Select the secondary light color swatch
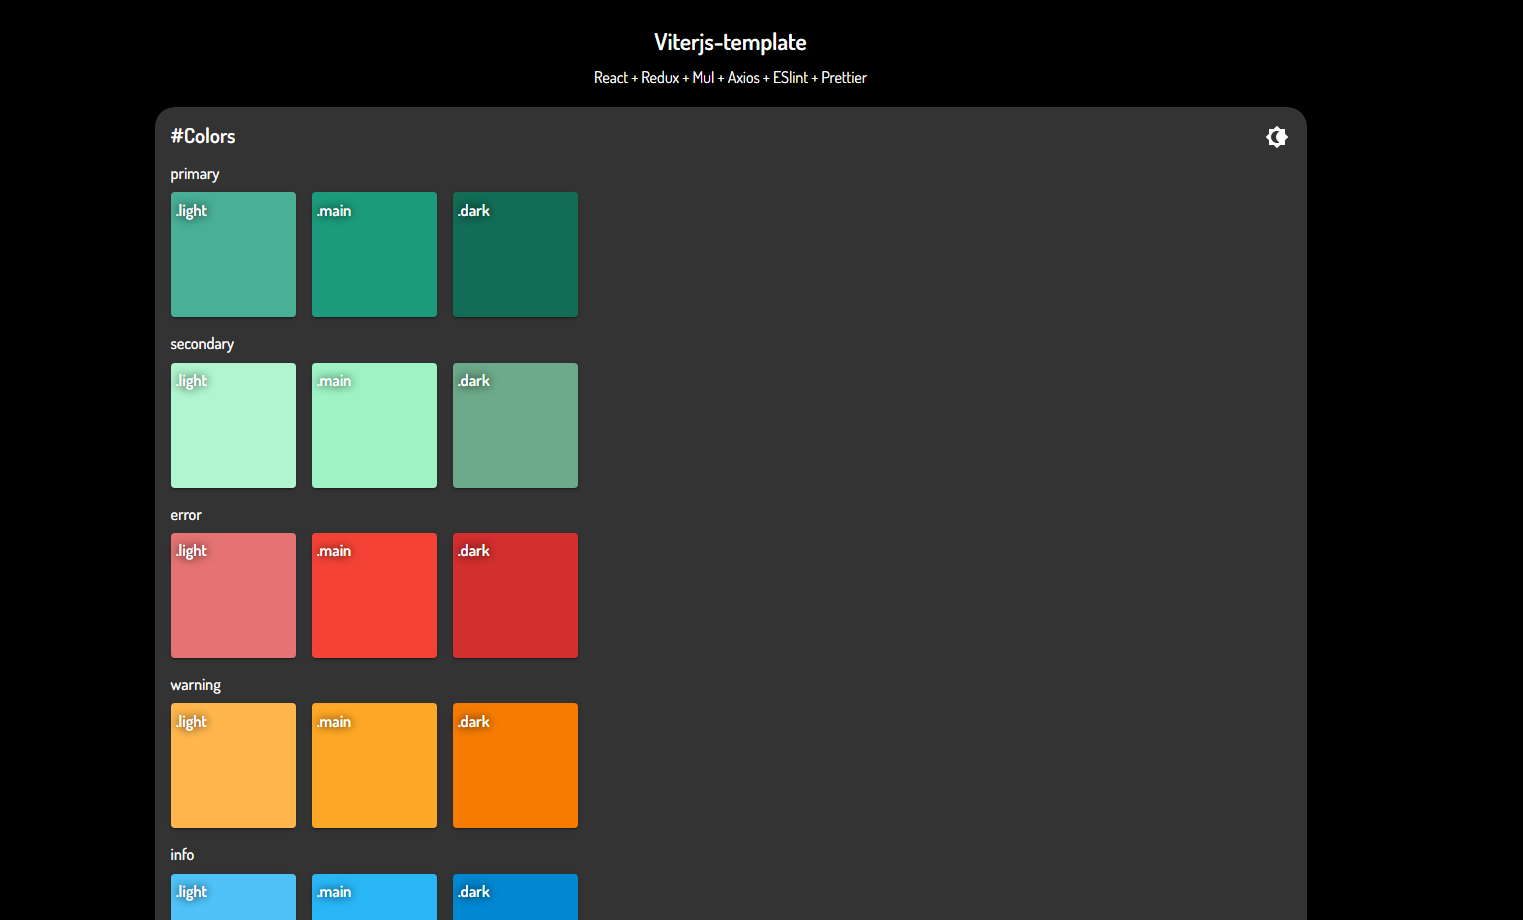The image size is (1523, 920). (233, 425)
